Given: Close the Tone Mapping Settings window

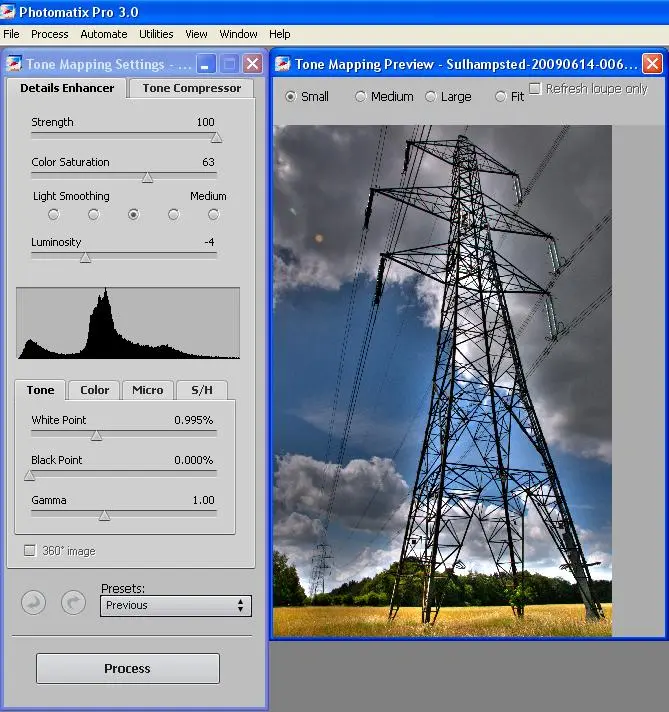Looking at the screenshot, I should click(253, 64).
